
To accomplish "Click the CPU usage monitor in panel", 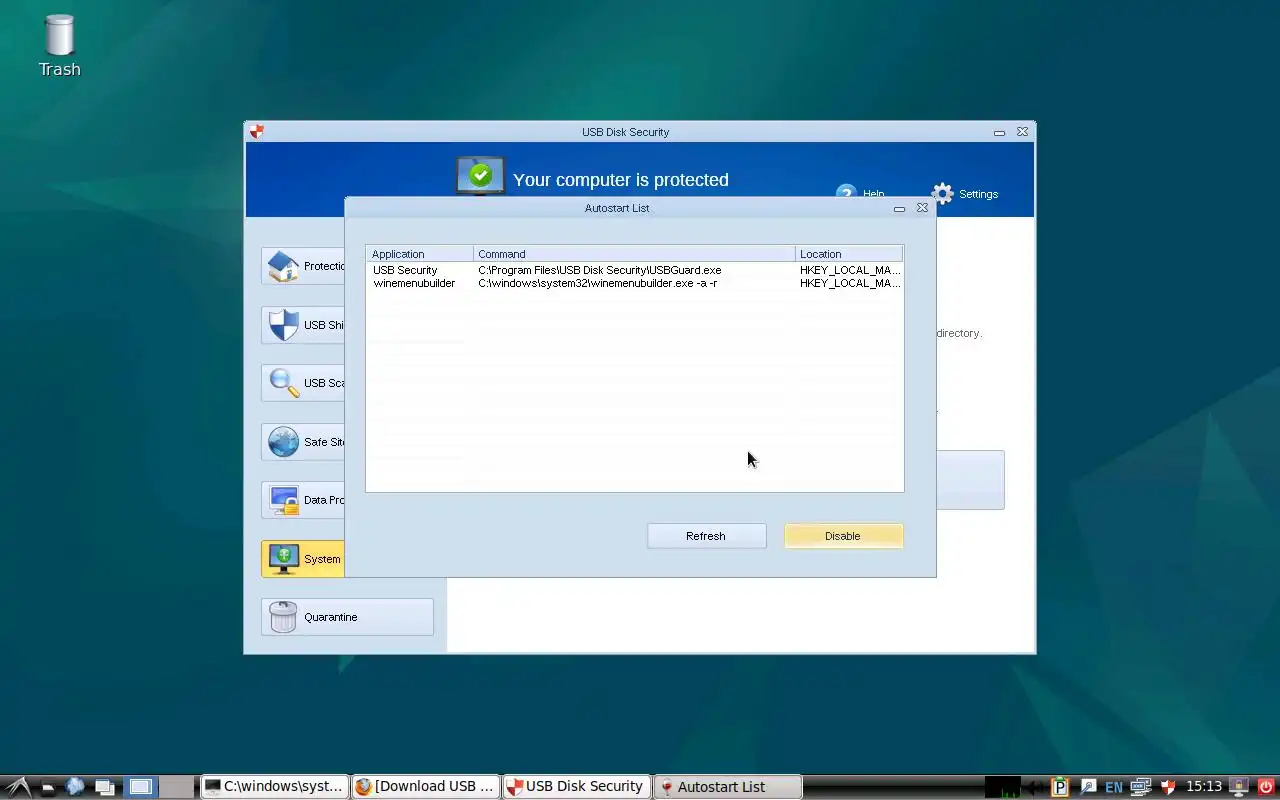I will [1003, 787].
